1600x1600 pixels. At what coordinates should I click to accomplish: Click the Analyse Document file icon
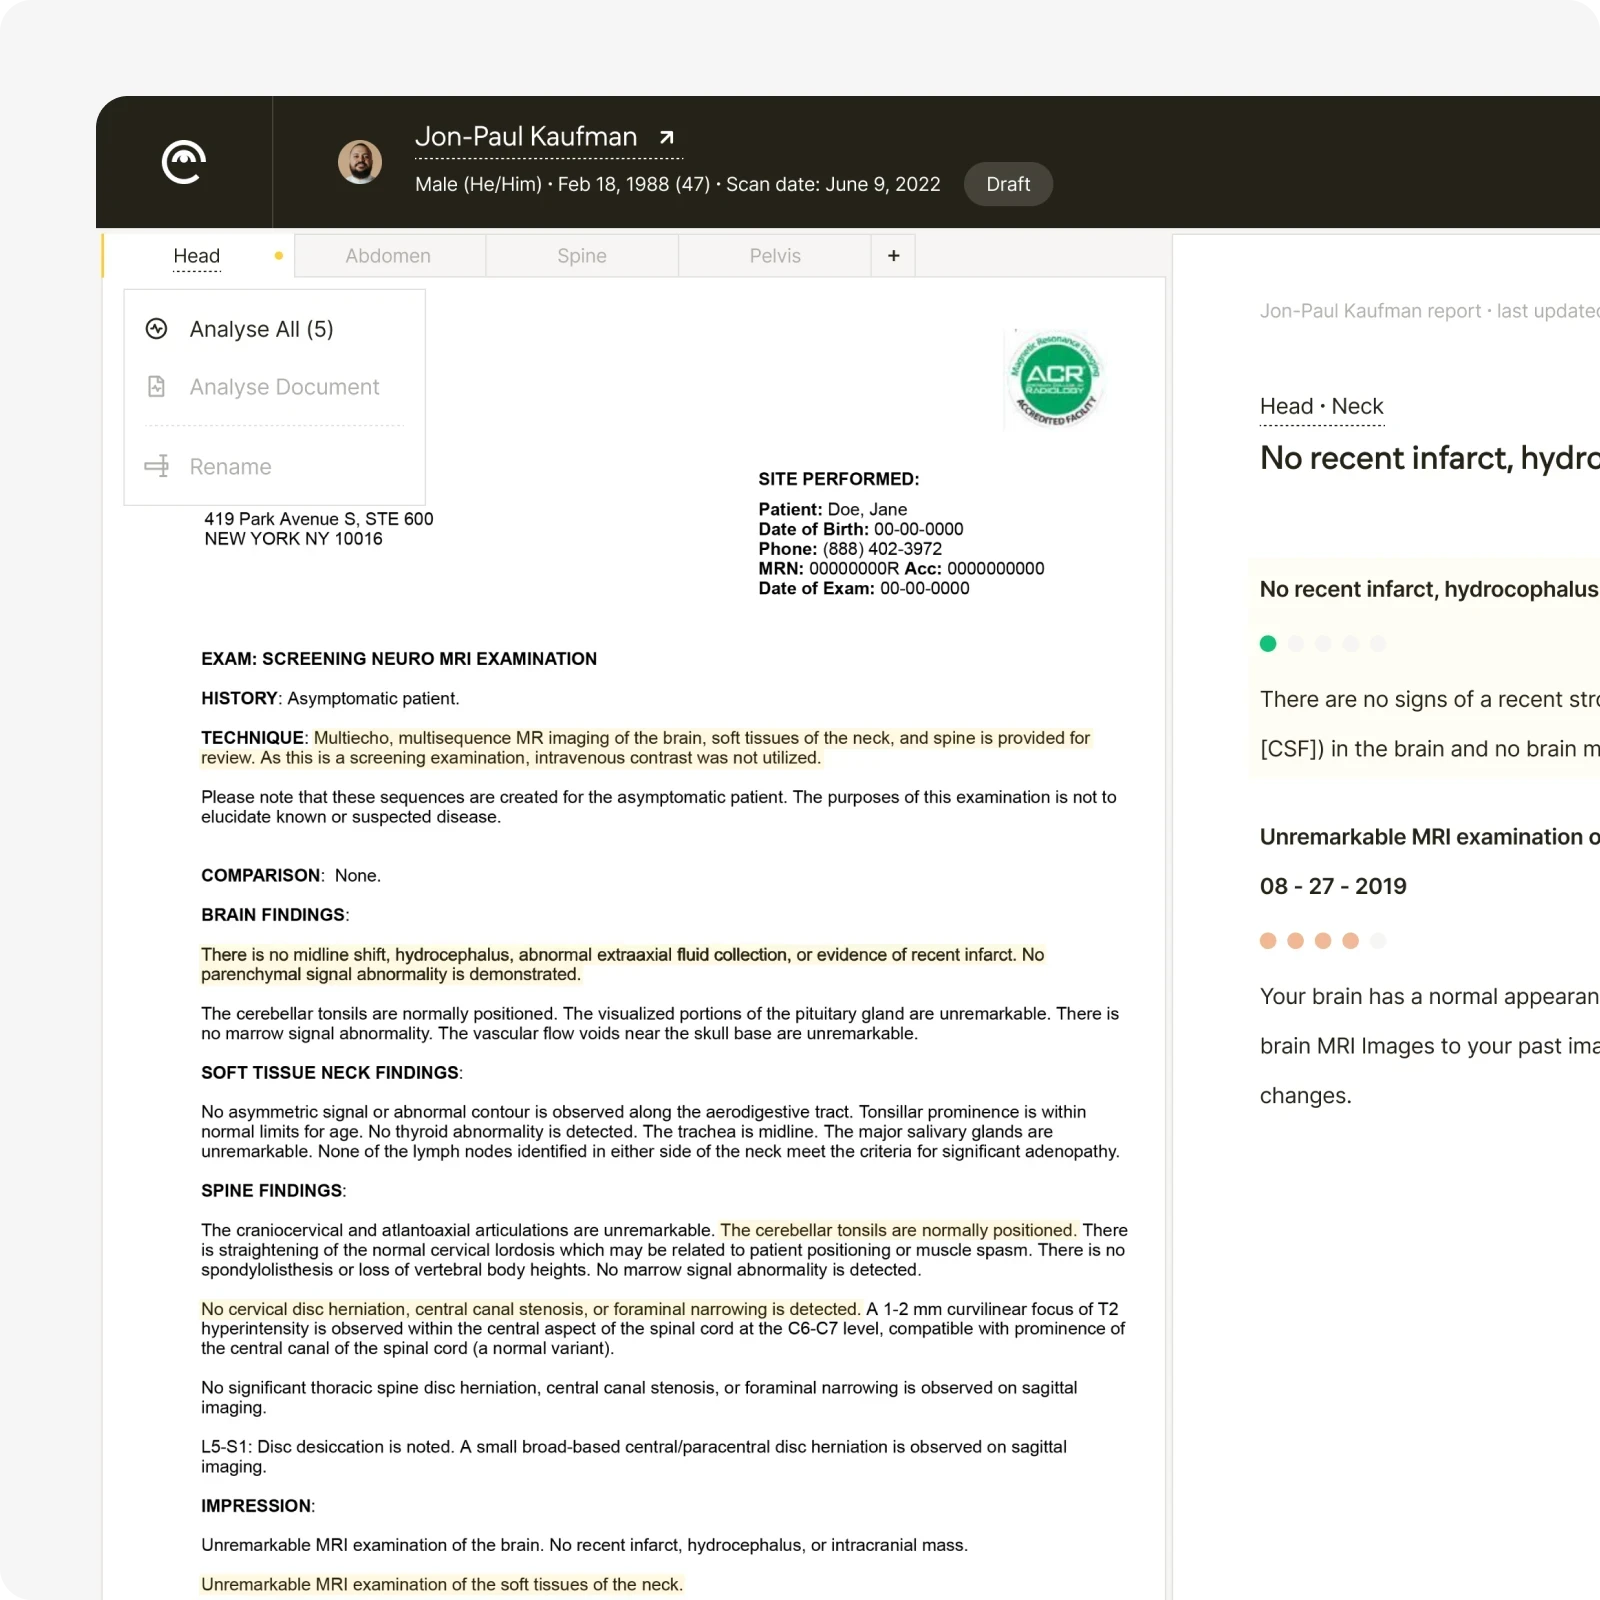coord(157,387)
